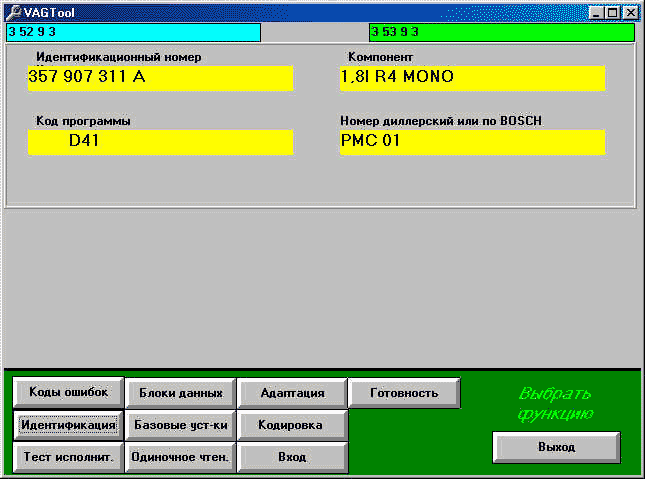The height and width of the screenshot is (479, 645).
Task: Check Готовность readiness status
Action: click(404, 393)
